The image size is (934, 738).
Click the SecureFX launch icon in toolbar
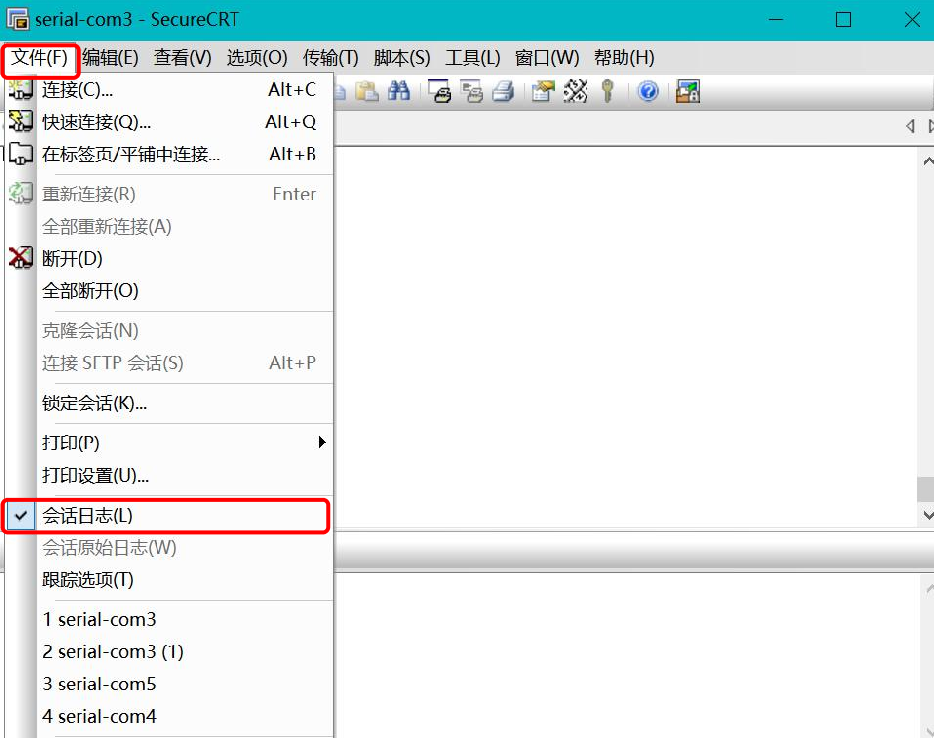tap(687, 91)
